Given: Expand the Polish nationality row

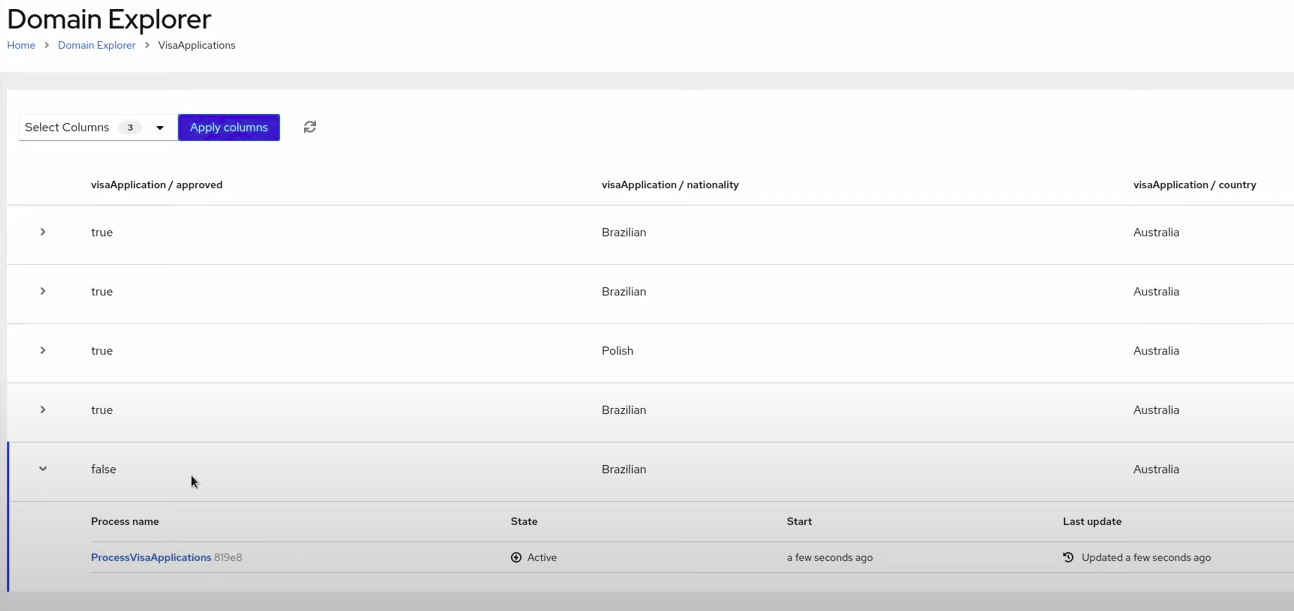Looking at the screenshot, I should coord(42,351).
